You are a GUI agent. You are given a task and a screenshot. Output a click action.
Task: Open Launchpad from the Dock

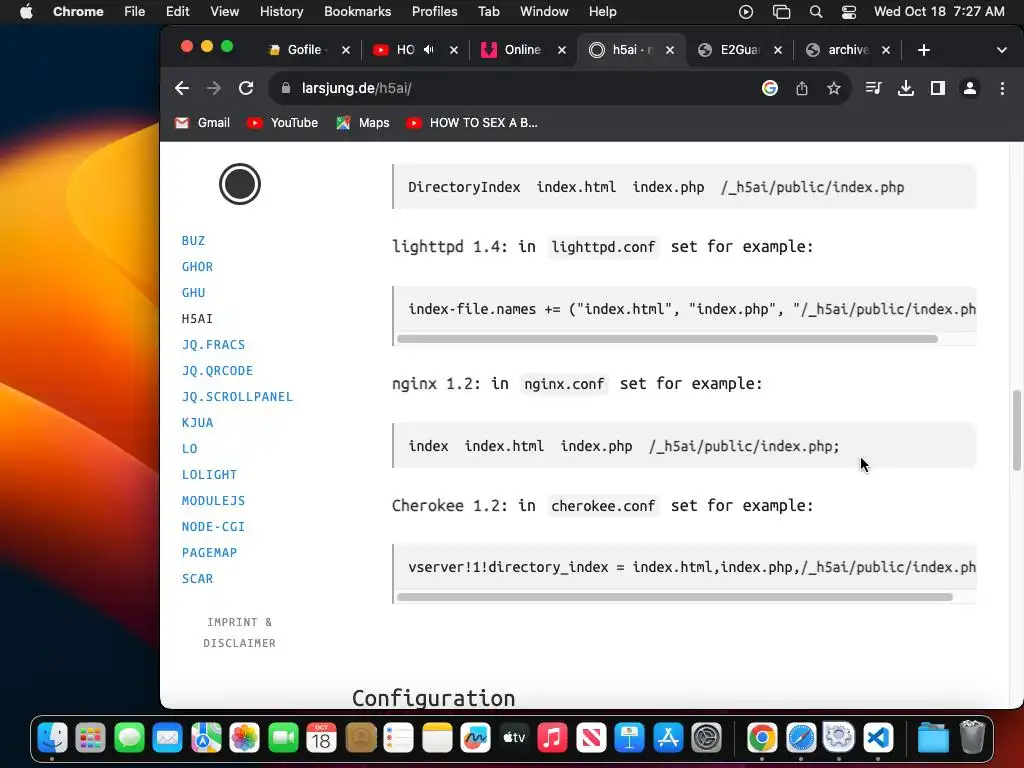91,739
